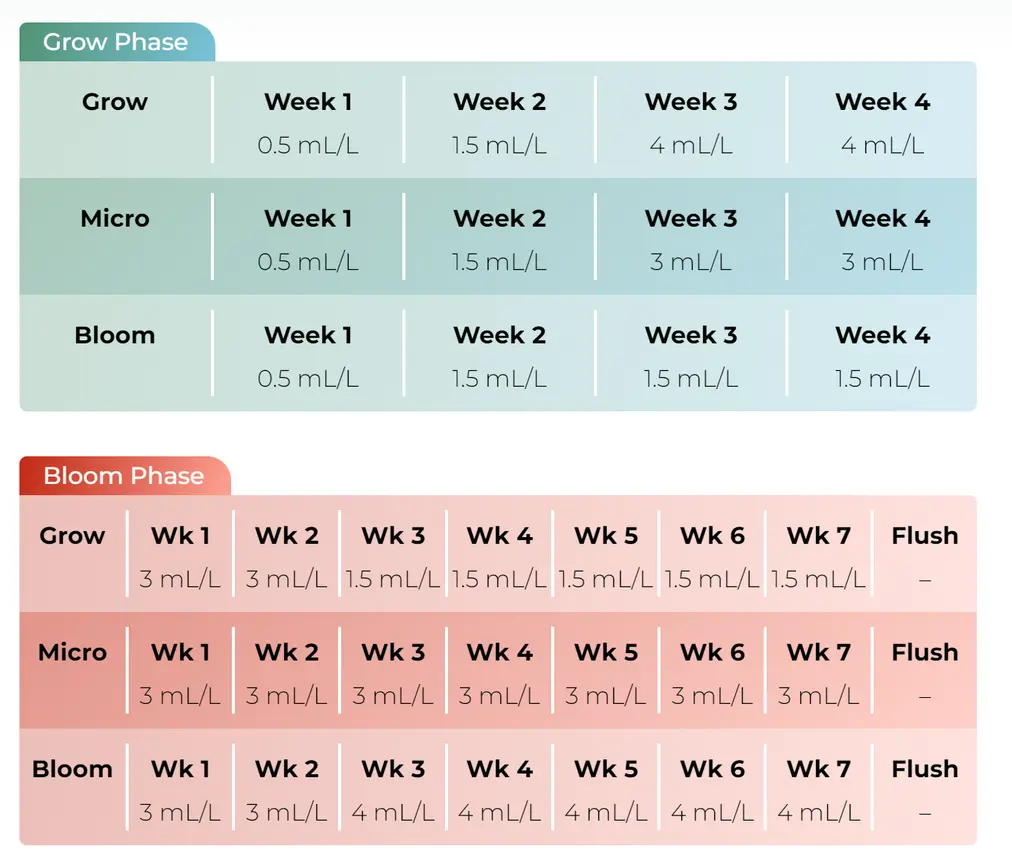1012x864 pixels.
Task: Click Week 3 cell showing 4 mL/L in Grow Phase
Action: click(691, 122)
